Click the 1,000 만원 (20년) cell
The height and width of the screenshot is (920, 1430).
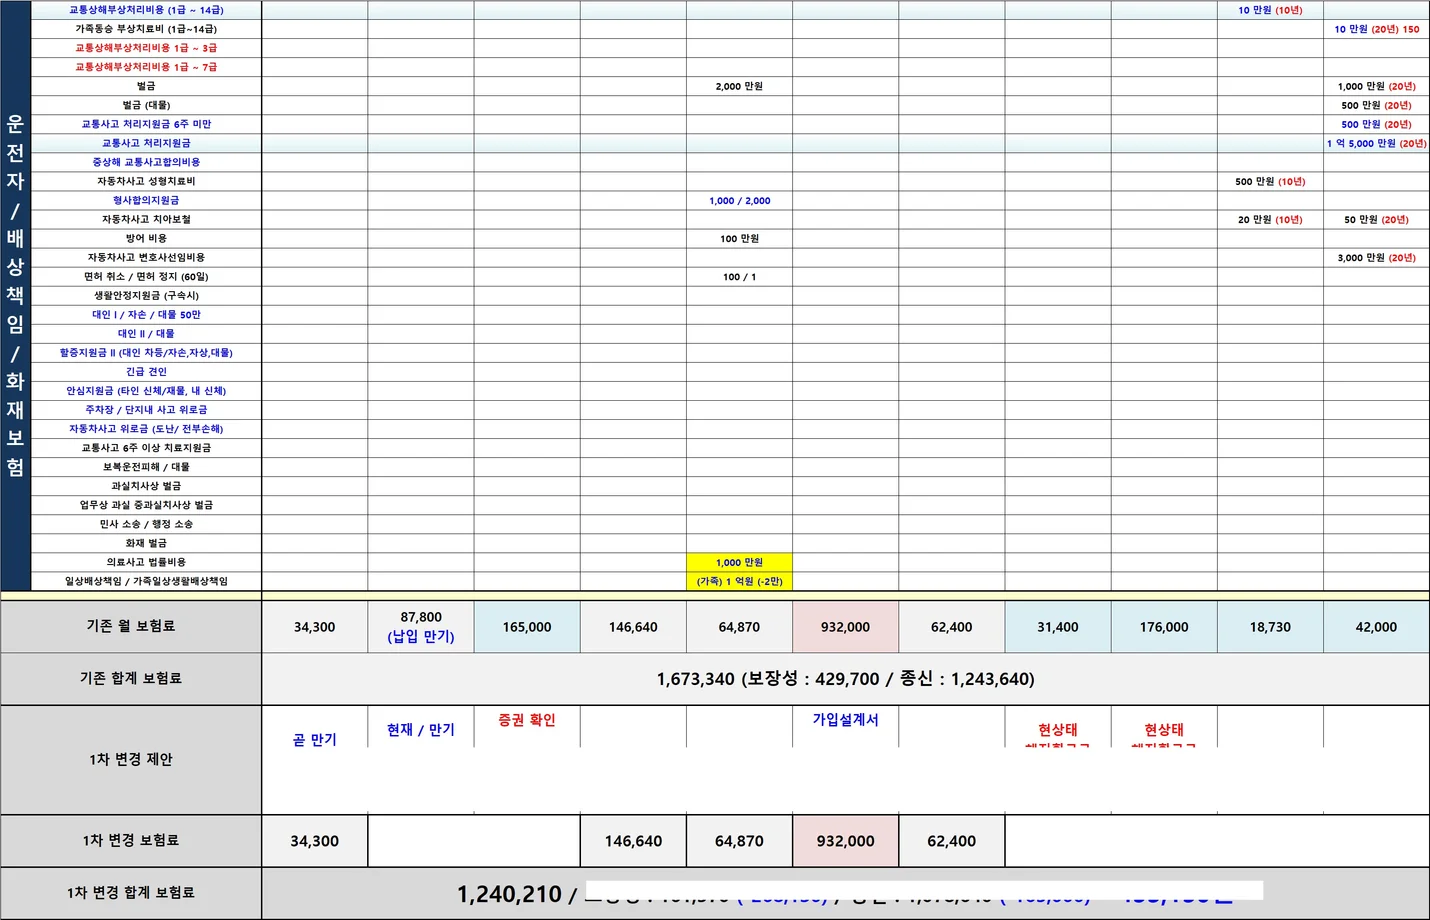point(1376,86)
